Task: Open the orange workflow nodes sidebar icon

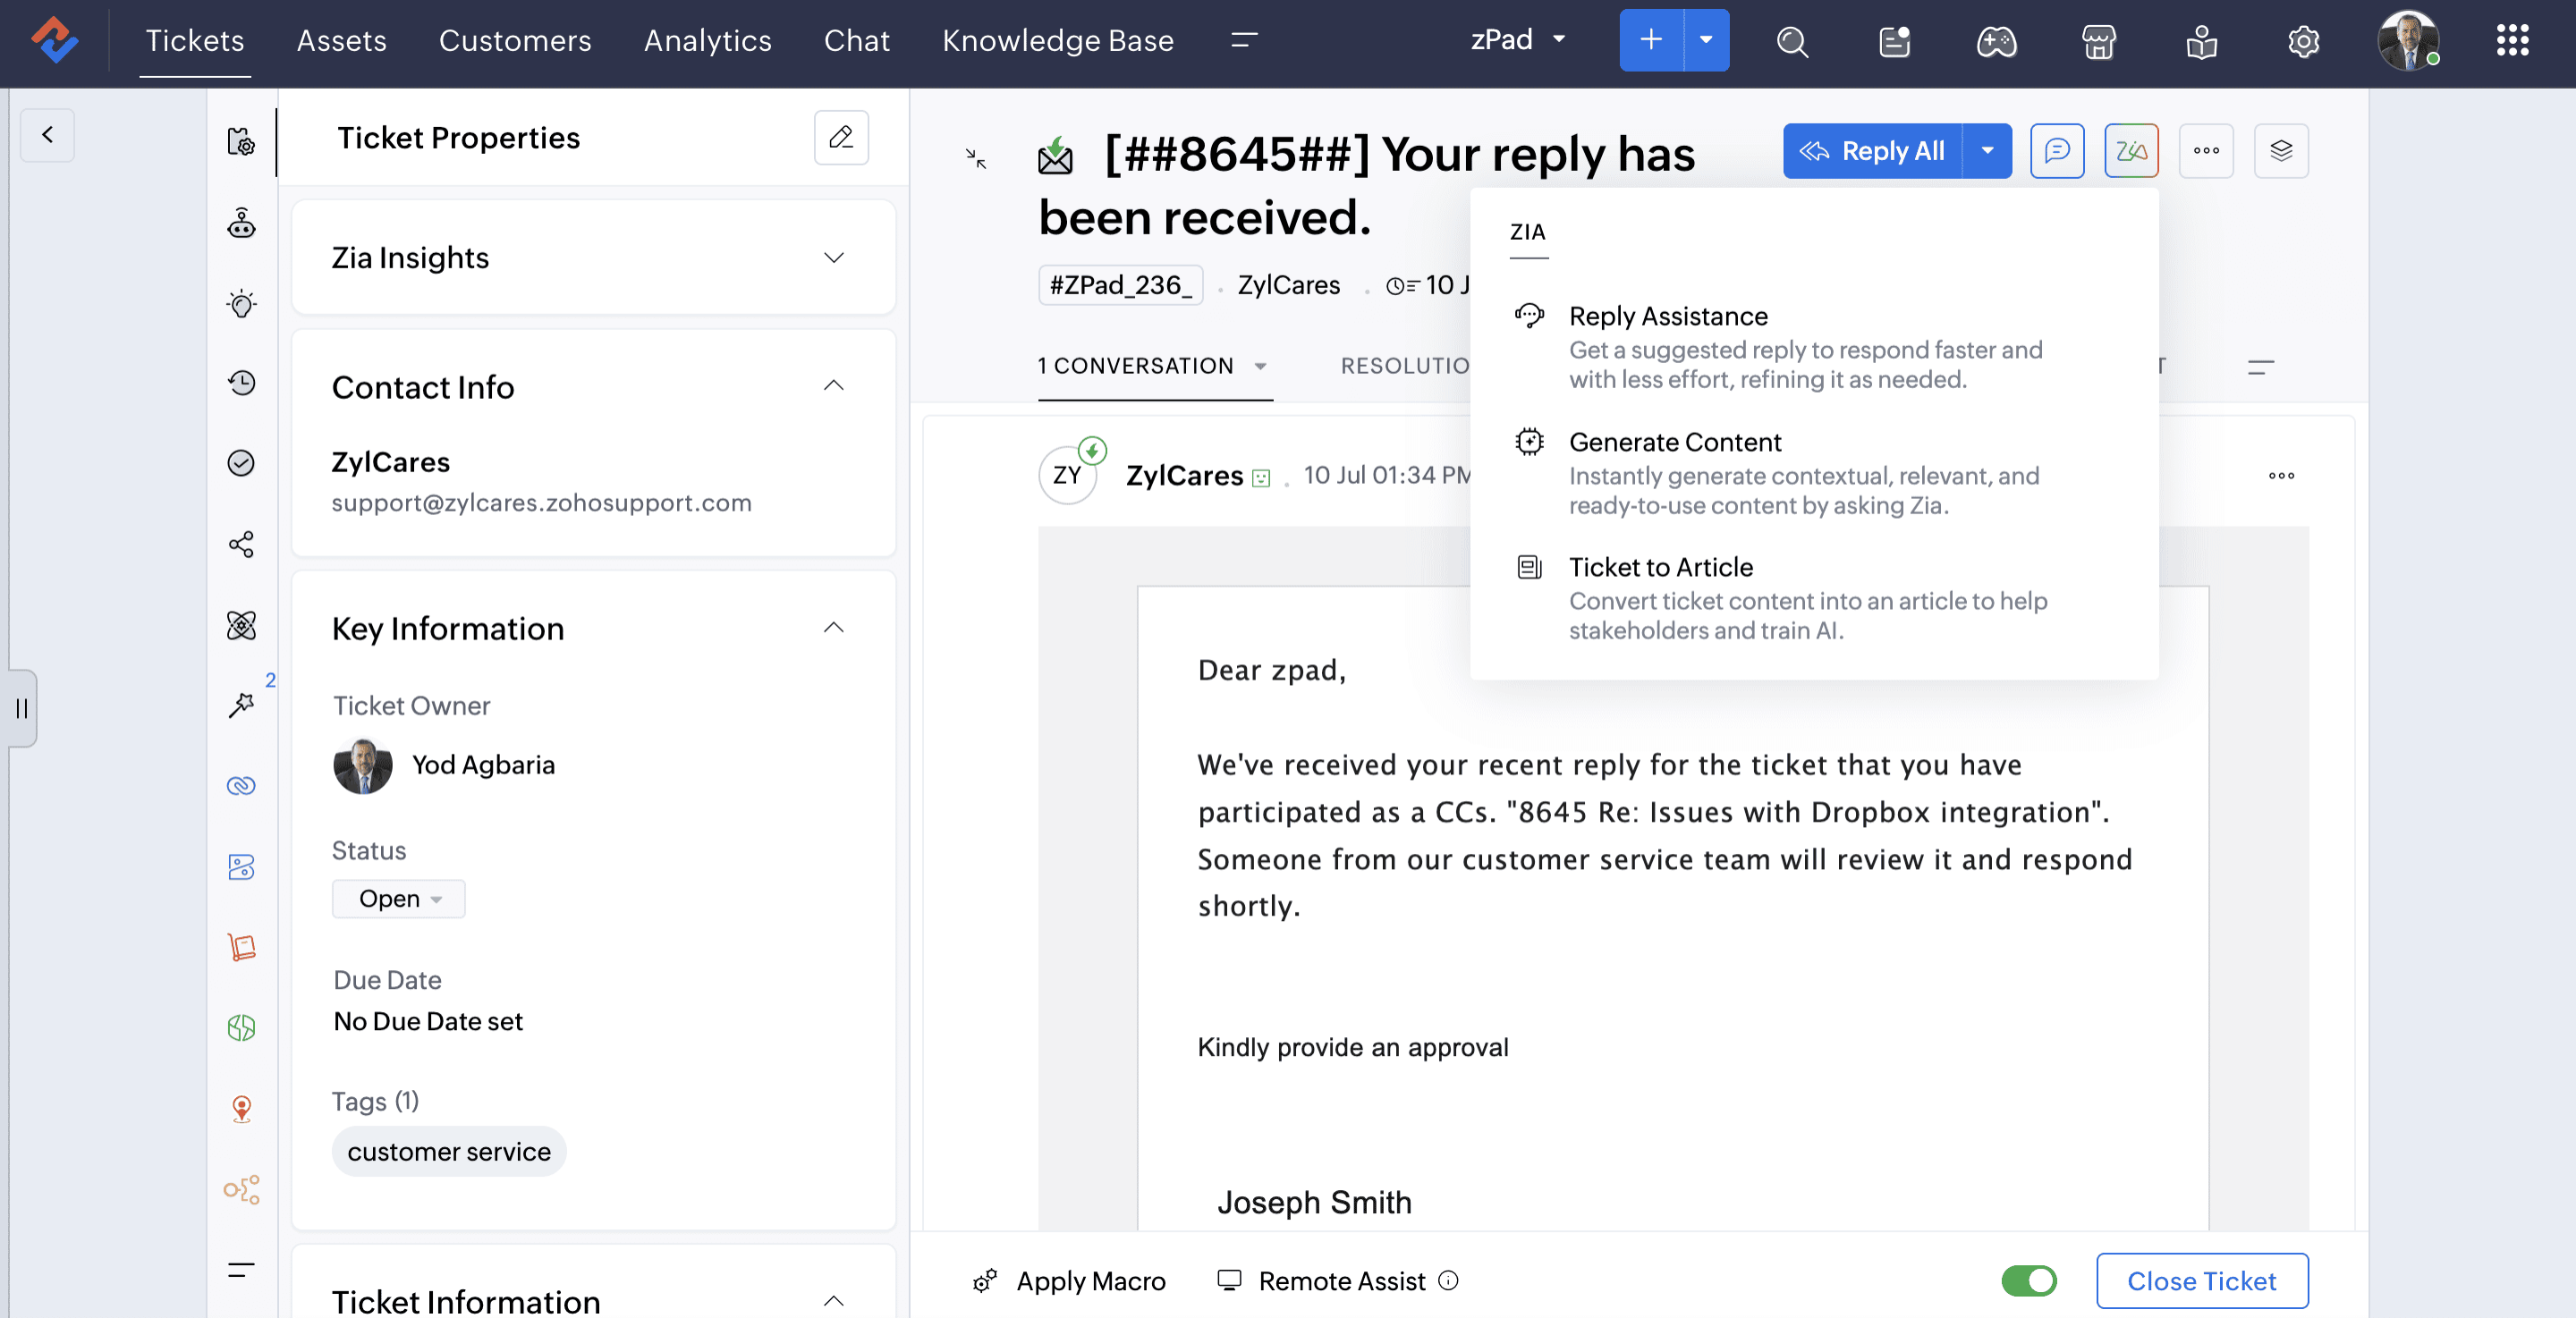Action: [x=241, y=1189]
